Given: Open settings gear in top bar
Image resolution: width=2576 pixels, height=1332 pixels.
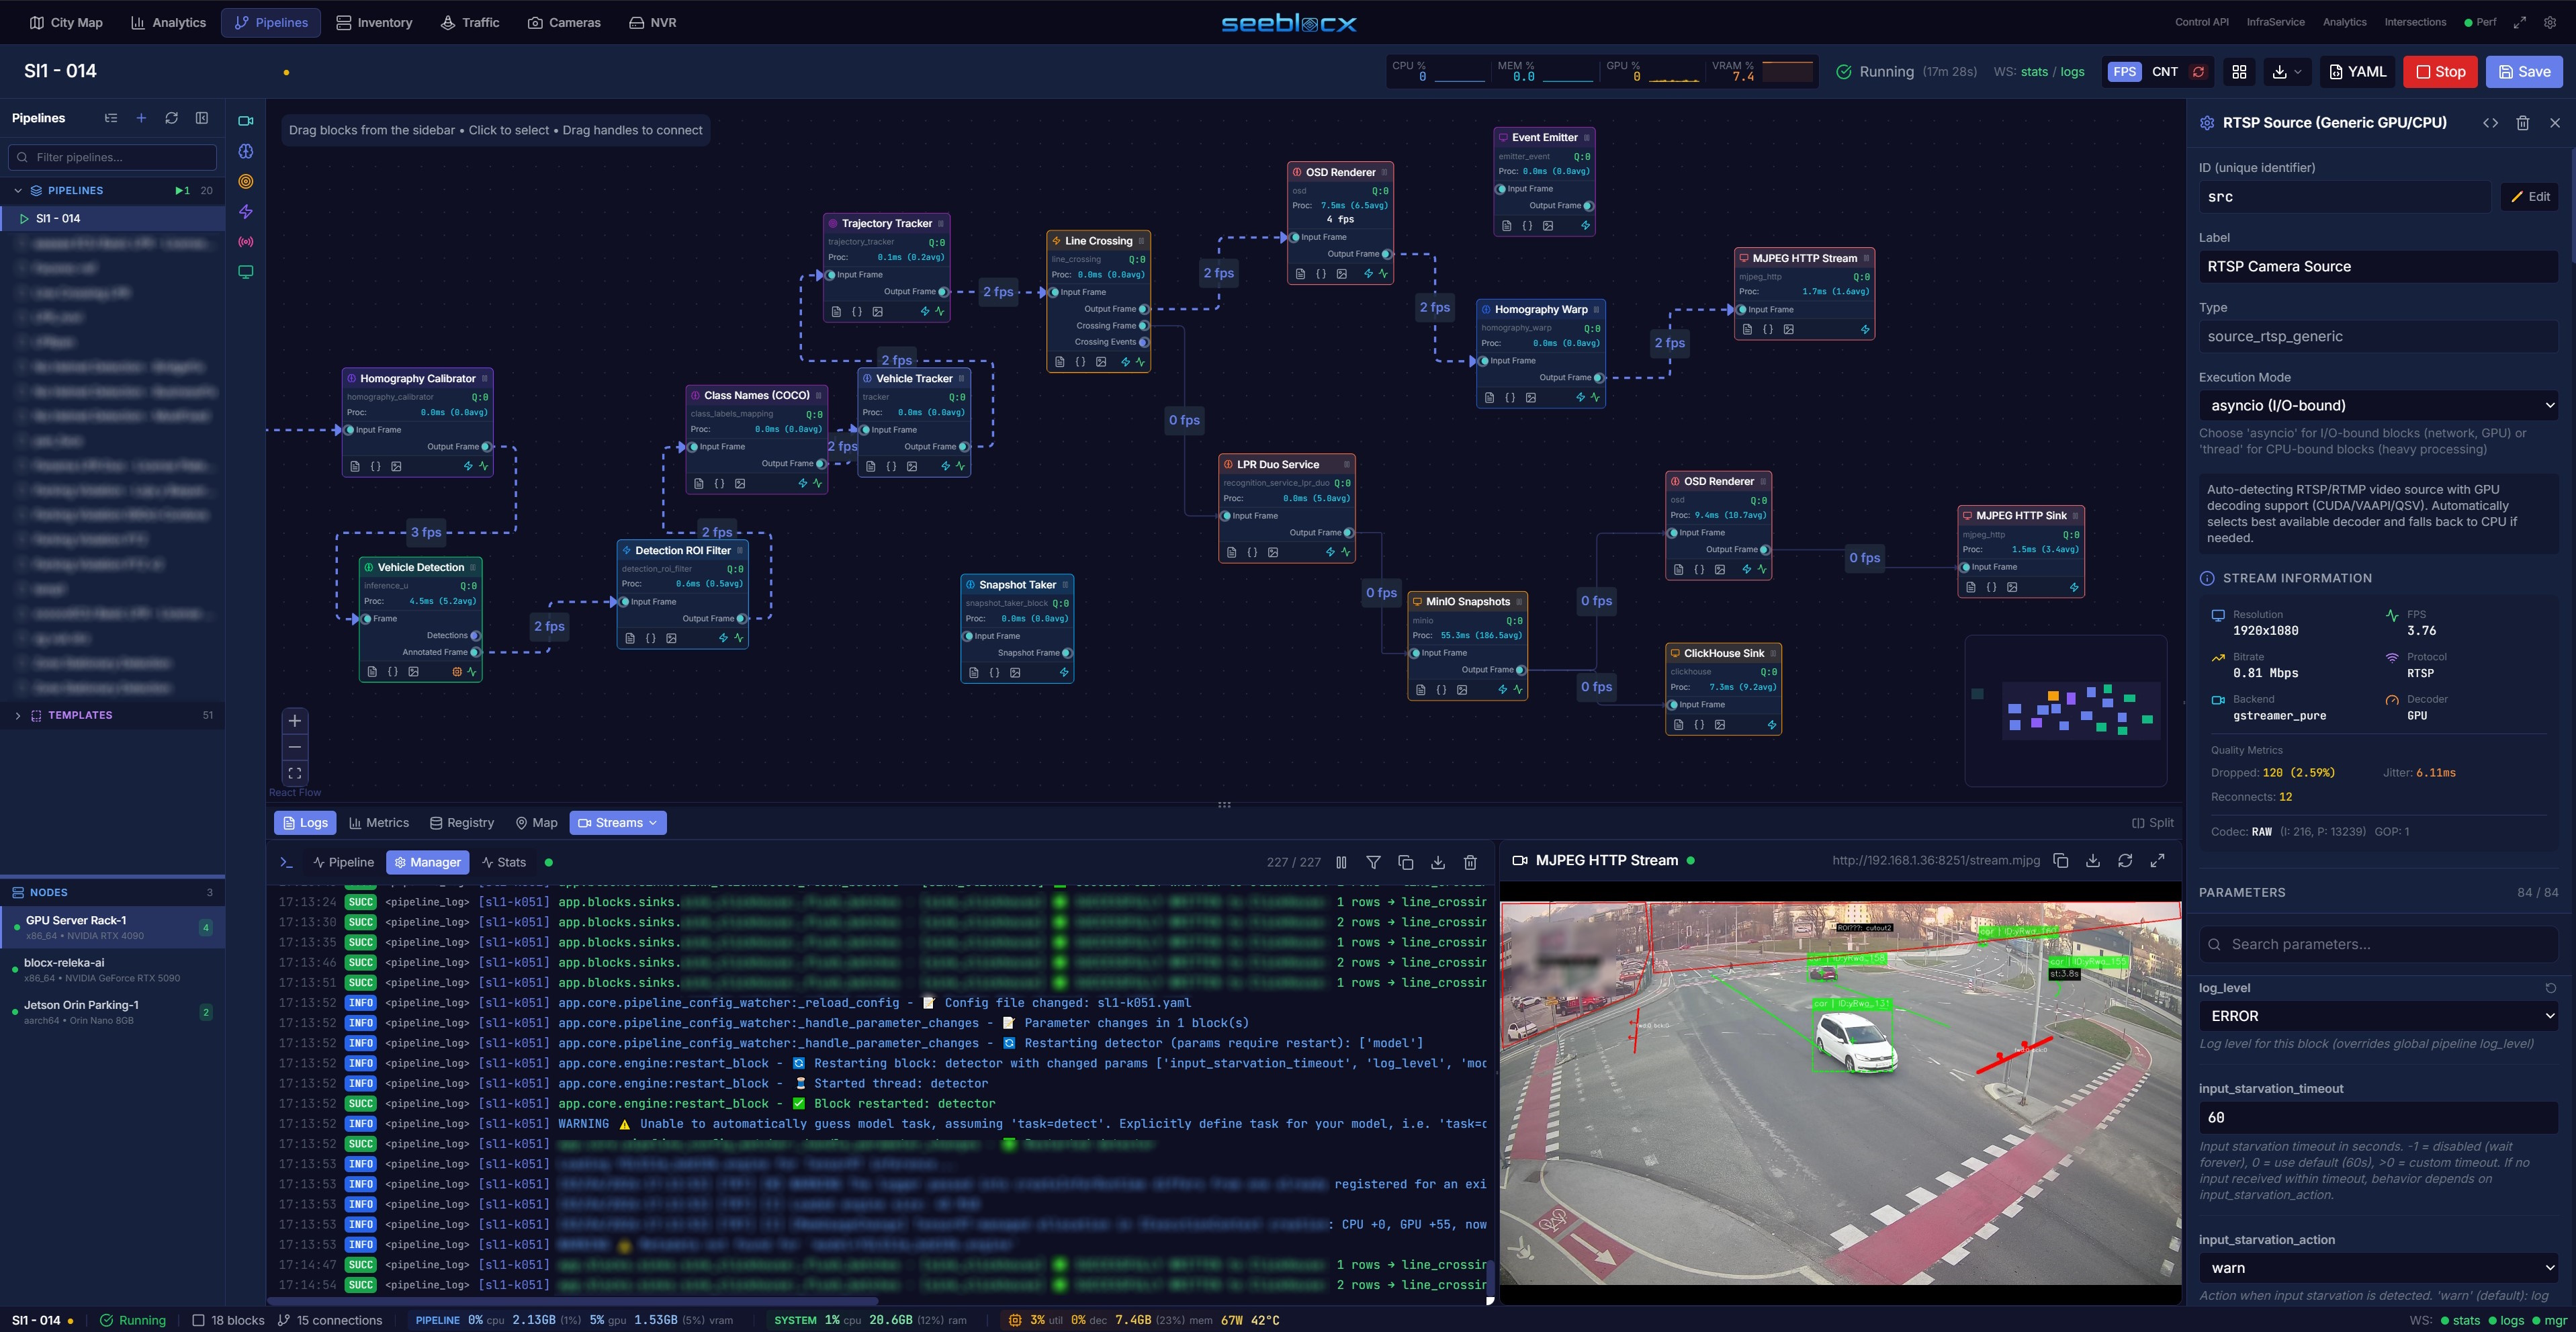Looking at the screenshot, I should 2549,22.
